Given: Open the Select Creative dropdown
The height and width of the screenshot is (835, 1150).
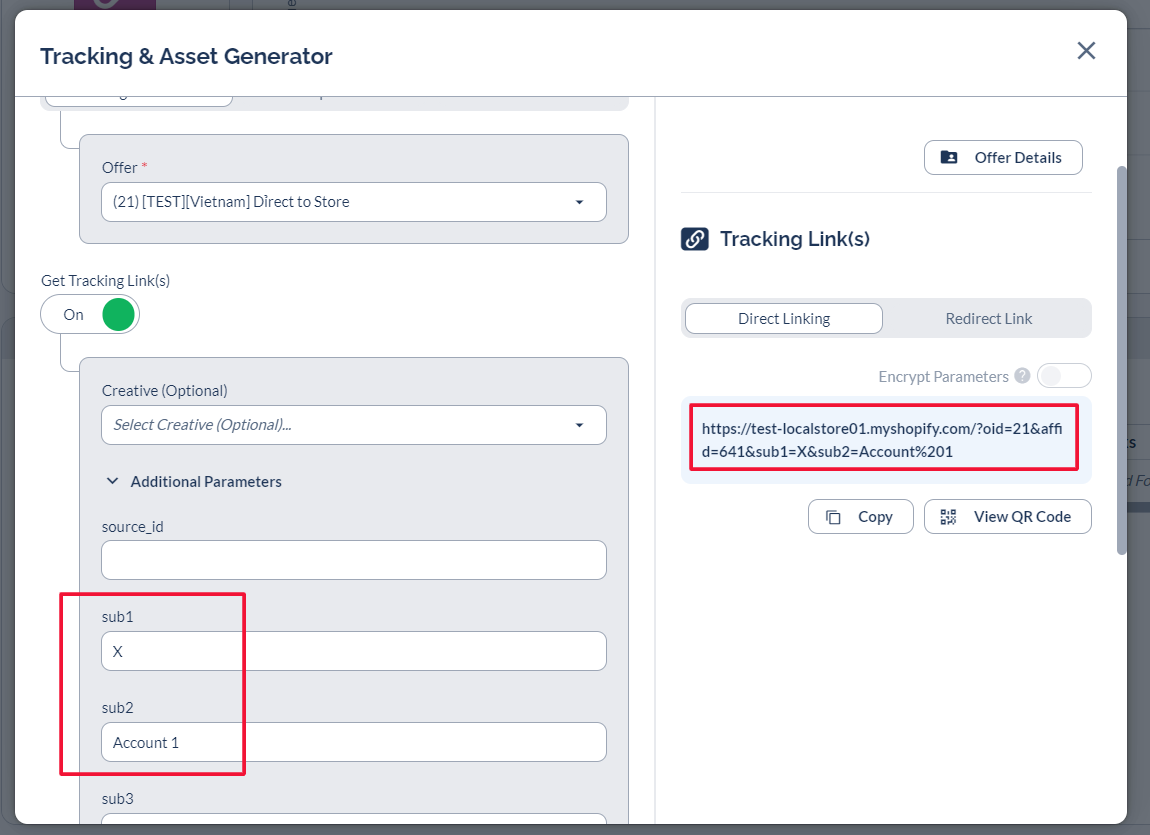Looking at the screenshot, I should (353, 425).
